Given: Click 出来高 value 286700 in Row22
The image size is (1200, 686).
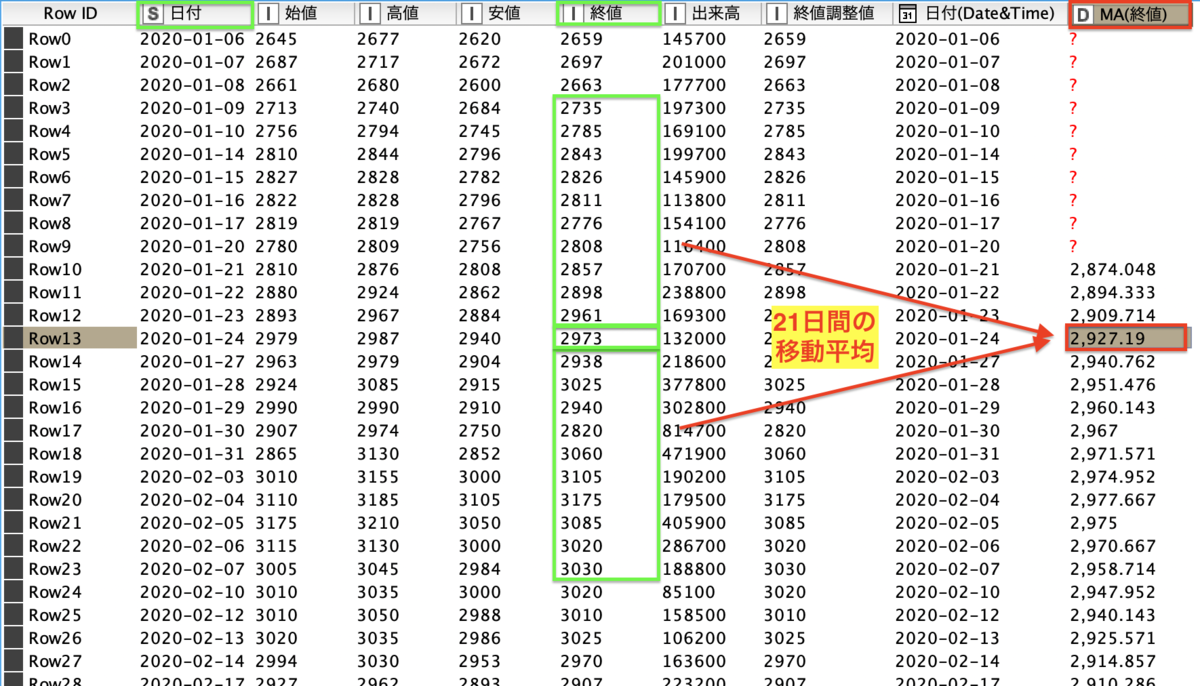Looking at the screenshot, I should tap(695, 545).
